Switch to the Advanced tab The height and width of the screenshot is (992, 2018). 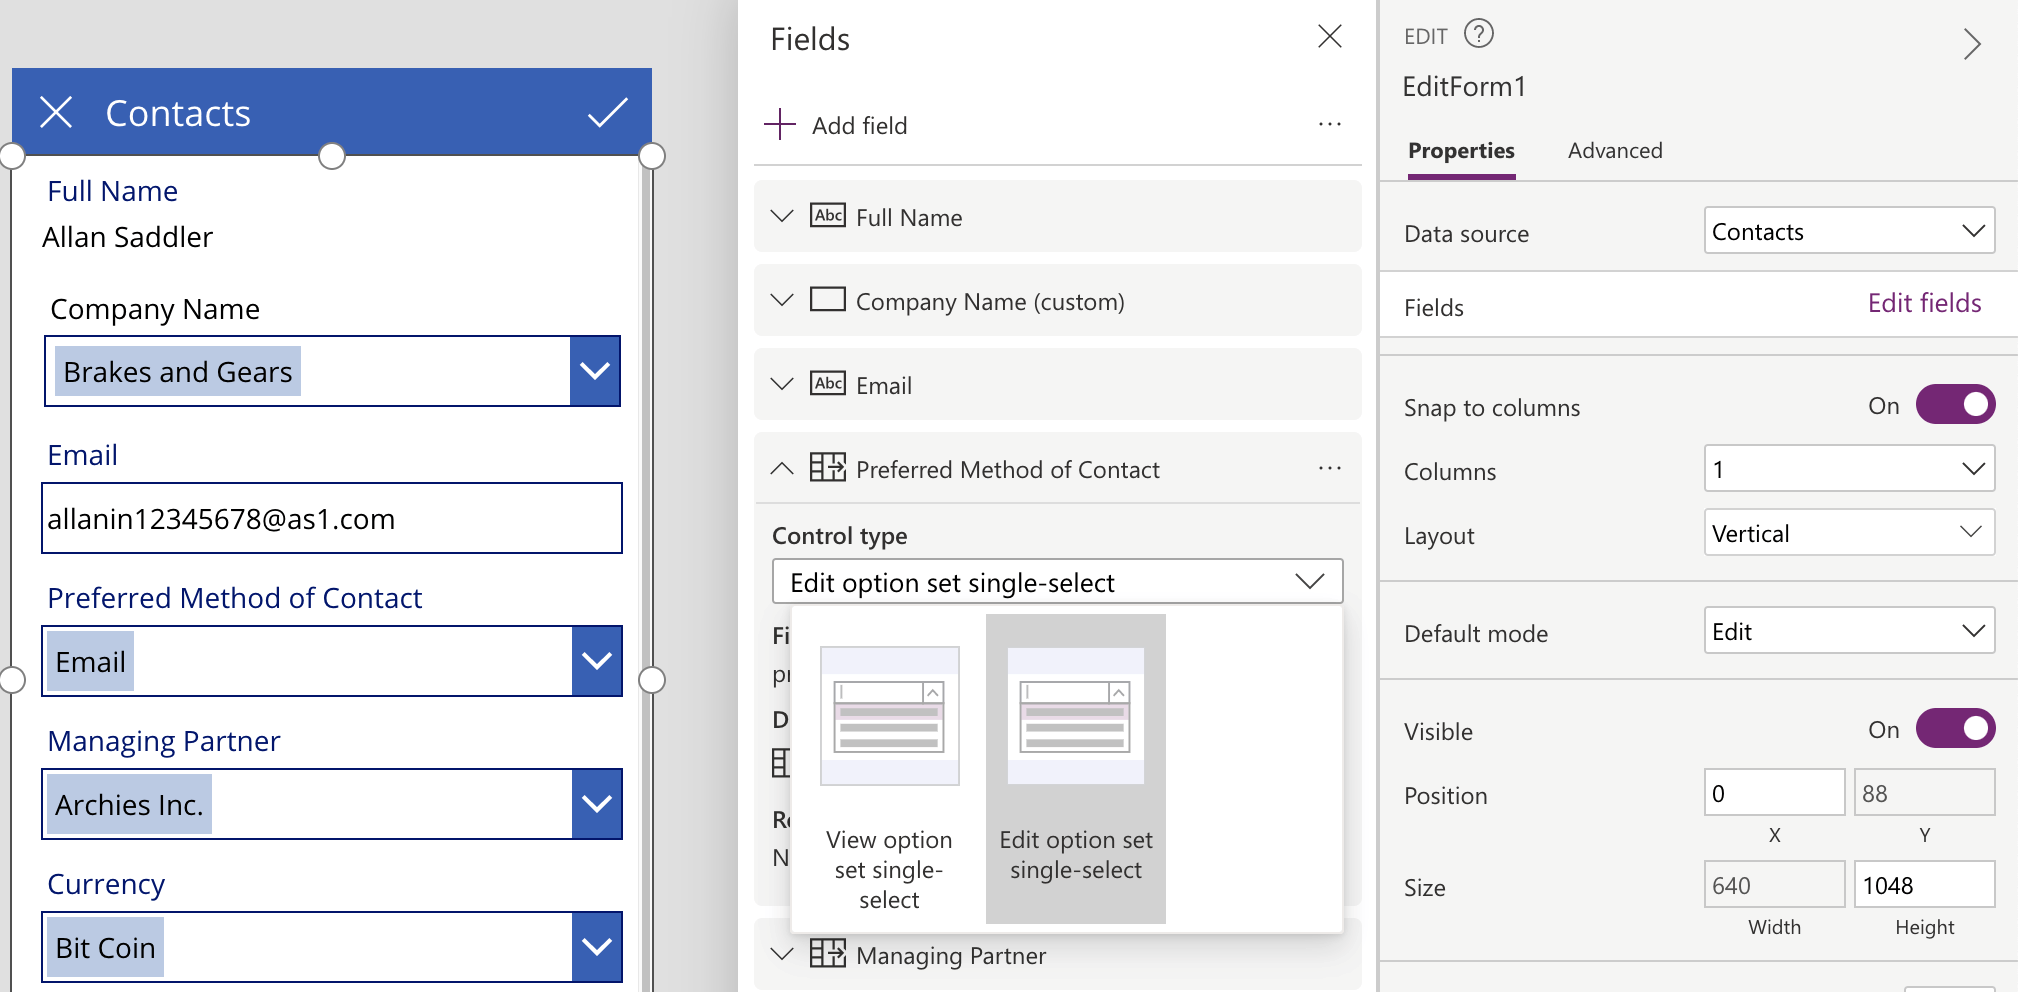[x=1614, y=151]
